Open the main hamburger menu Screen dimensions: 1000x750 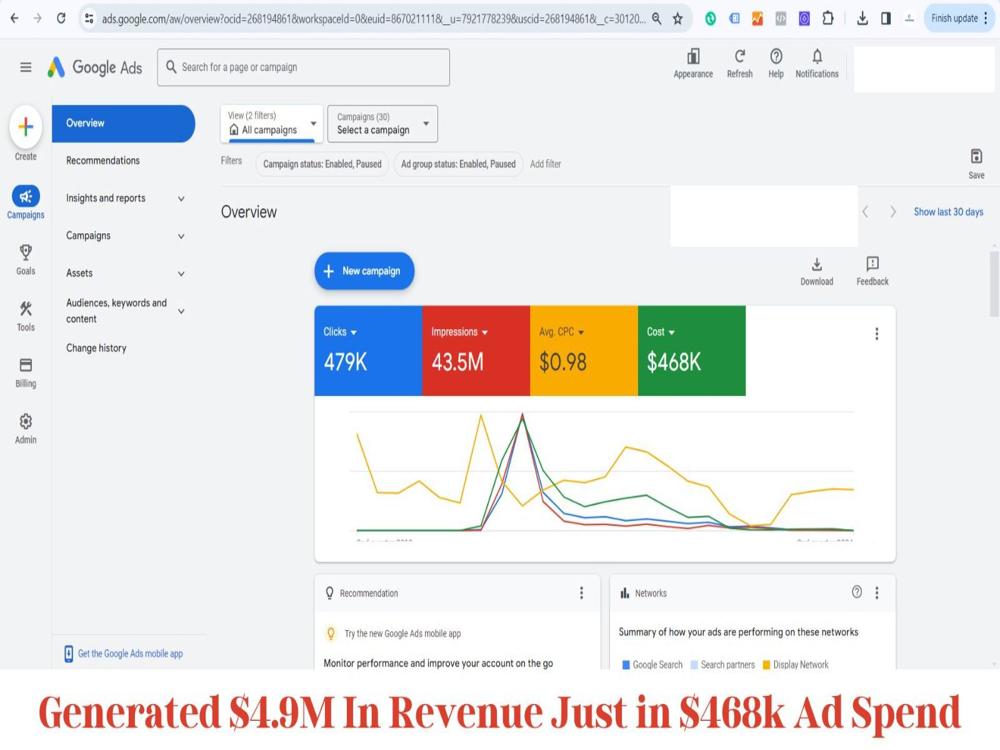pyautogui.click(x=26, y=67)
